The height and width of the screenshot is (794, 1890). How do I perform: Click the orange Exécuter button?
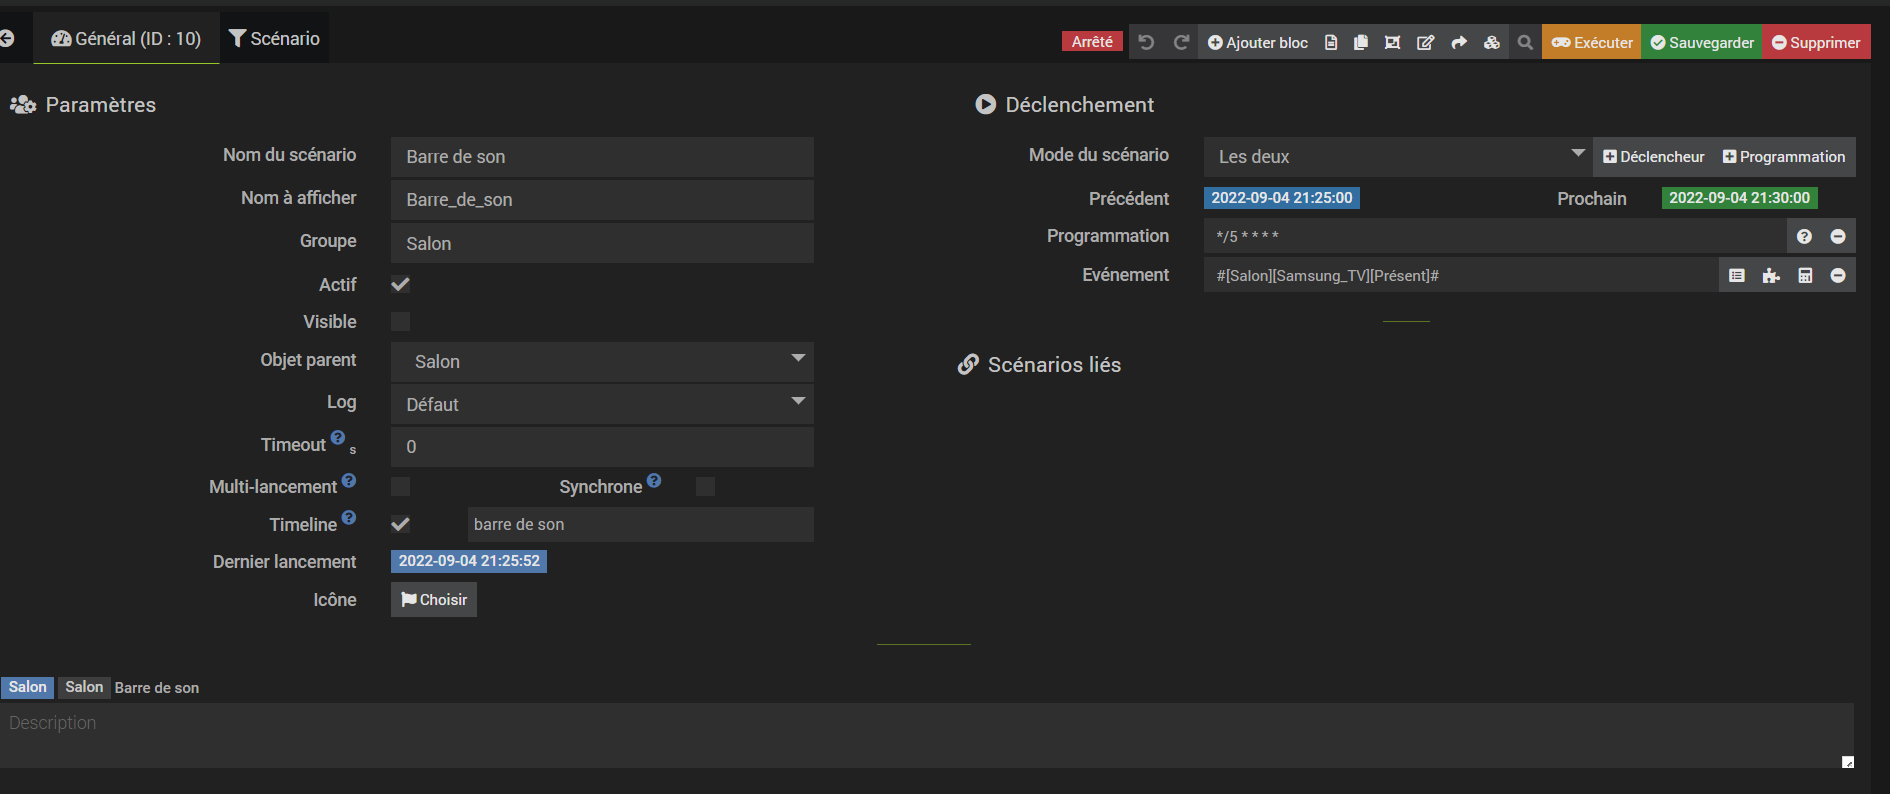(x=1591, y=42)
